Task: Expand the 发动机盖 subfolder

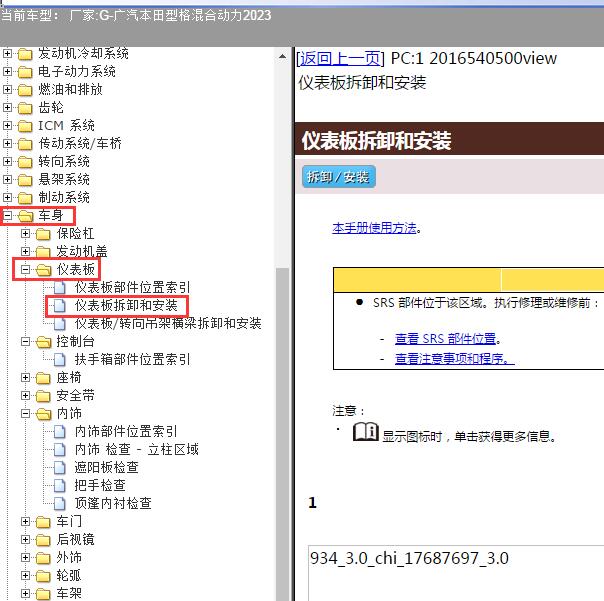Action: tap(25, 251)
